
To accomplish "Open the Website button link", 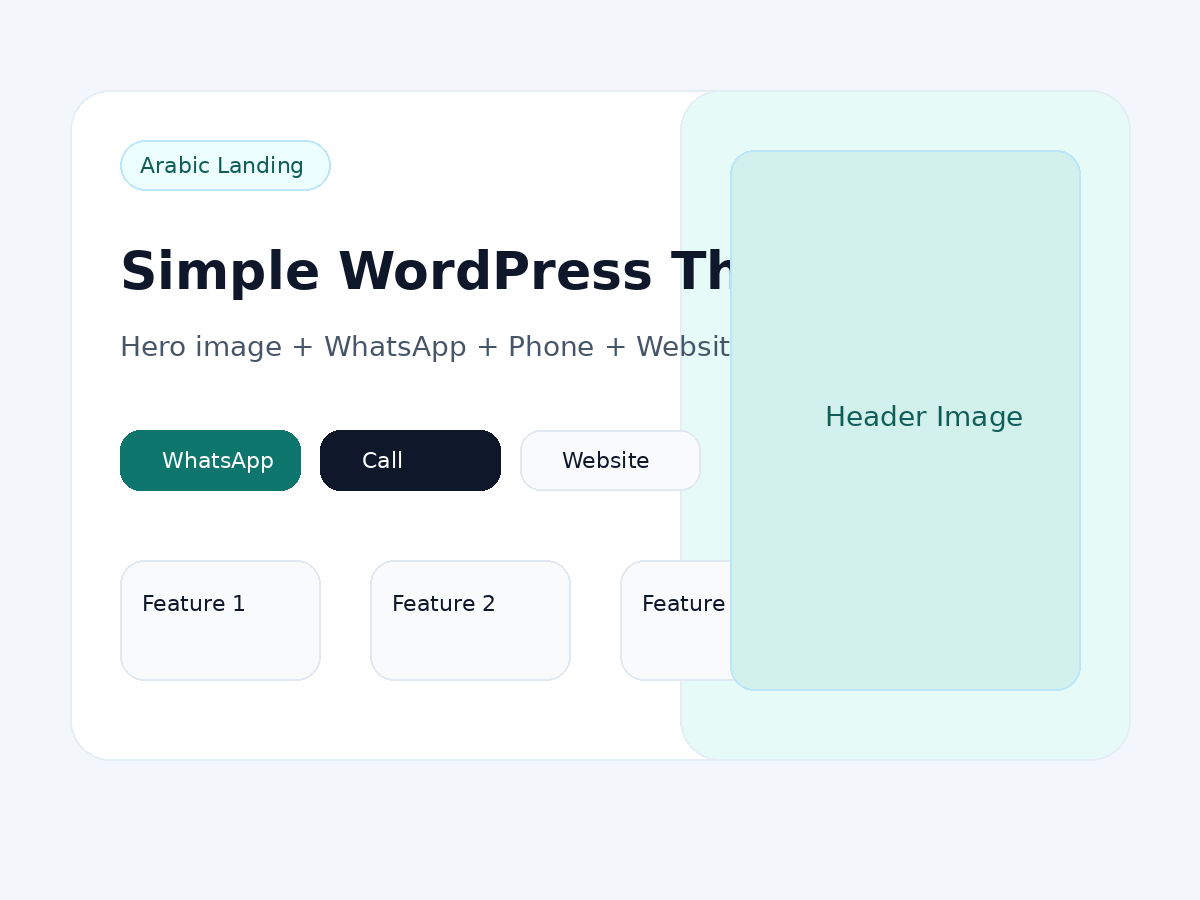I will tap(610, 461).
